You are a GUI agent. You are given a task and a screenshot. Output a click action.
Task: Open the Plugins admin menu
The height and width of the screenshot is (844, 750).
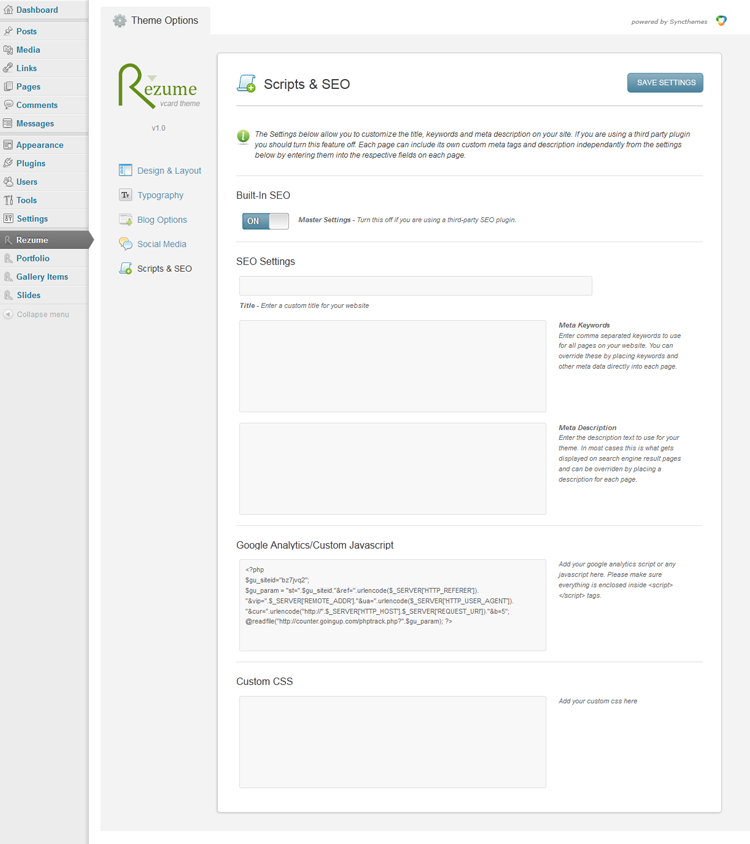[x=31, y=163]
